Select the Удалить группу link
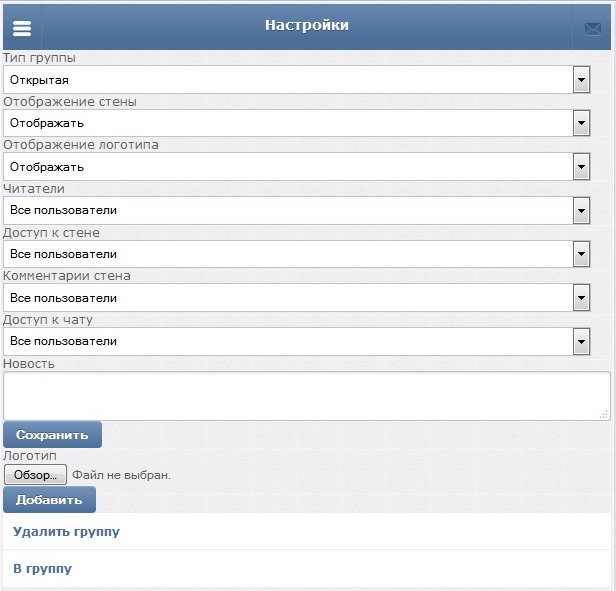 tap(66, 532)
